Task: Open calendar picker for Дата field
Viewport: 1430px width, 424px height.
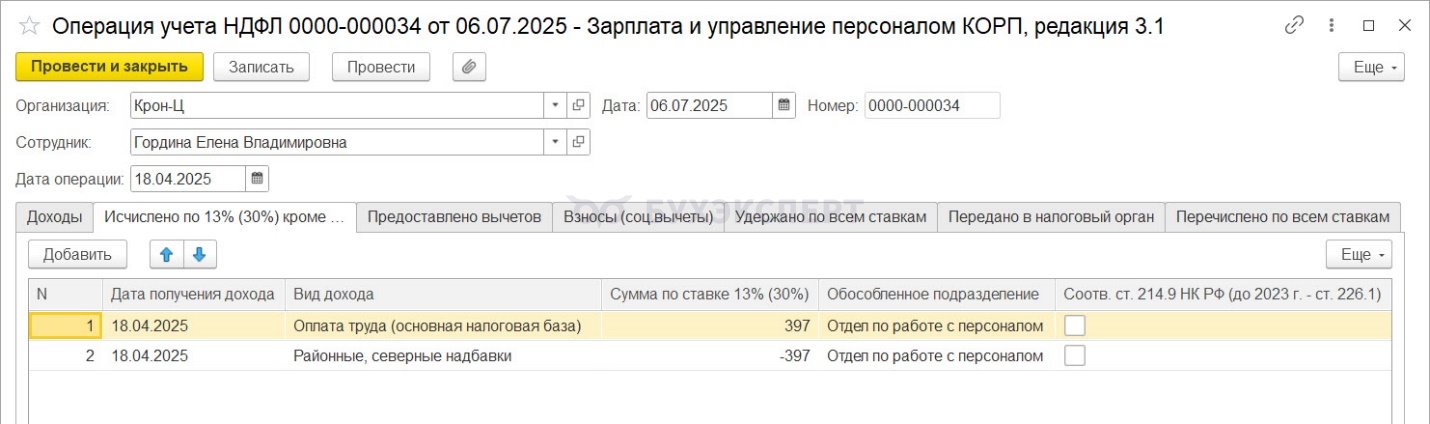Action: (785, 105)
